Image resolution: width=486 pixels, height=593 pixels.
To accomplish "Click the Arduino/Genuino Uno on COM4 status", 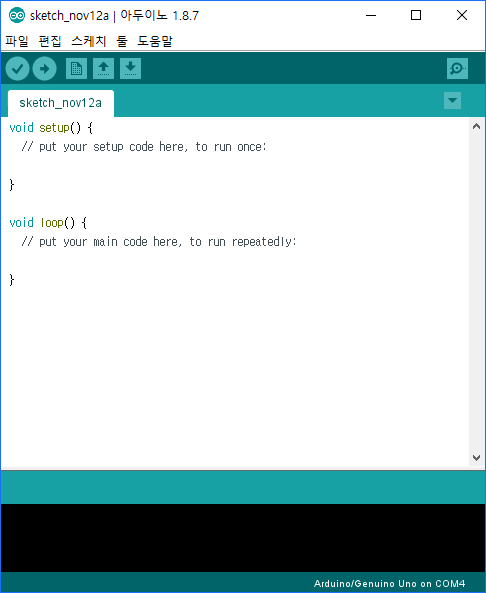I will coord(389,584).
